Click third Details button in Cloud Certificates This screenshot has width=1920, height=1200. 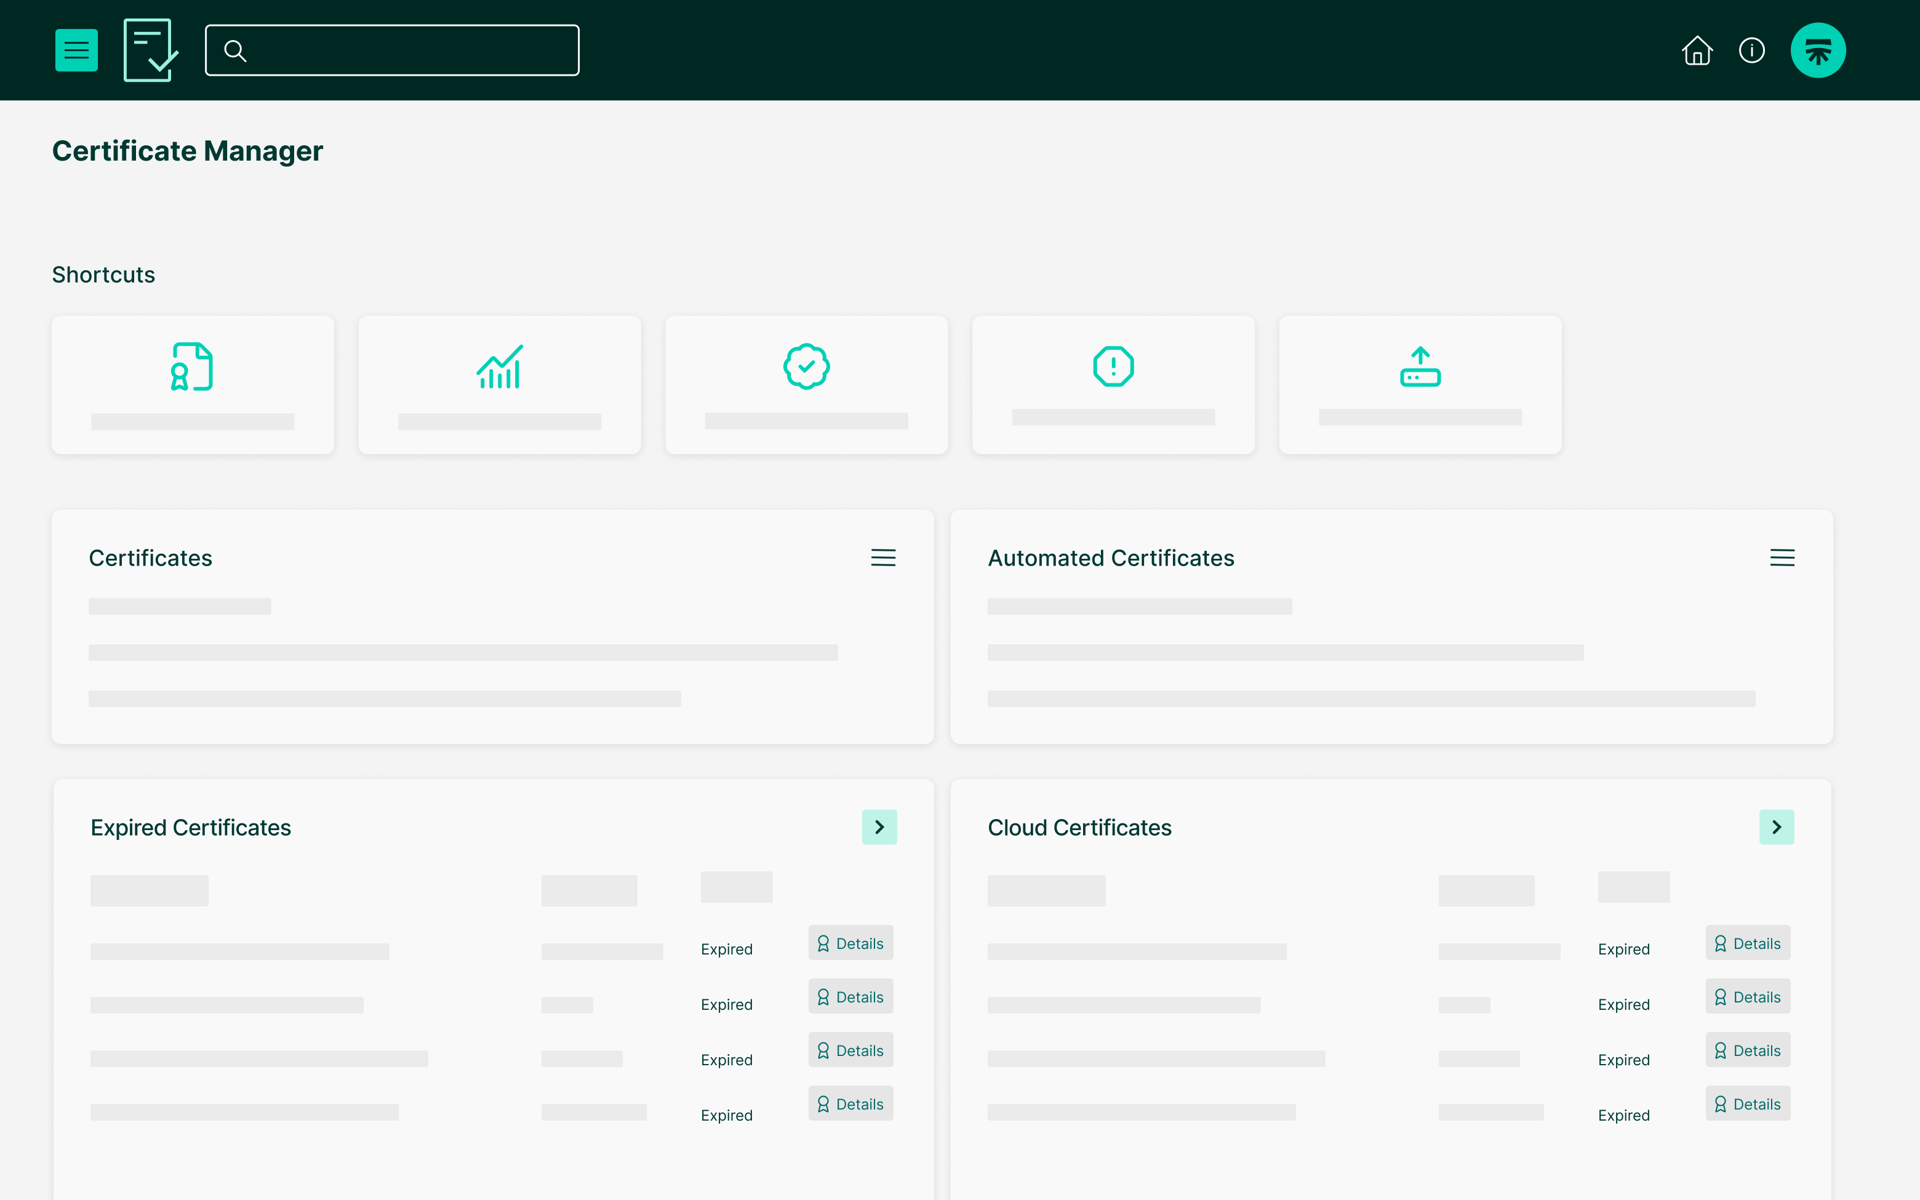pyautogui.click(x=1747, y=1050)
